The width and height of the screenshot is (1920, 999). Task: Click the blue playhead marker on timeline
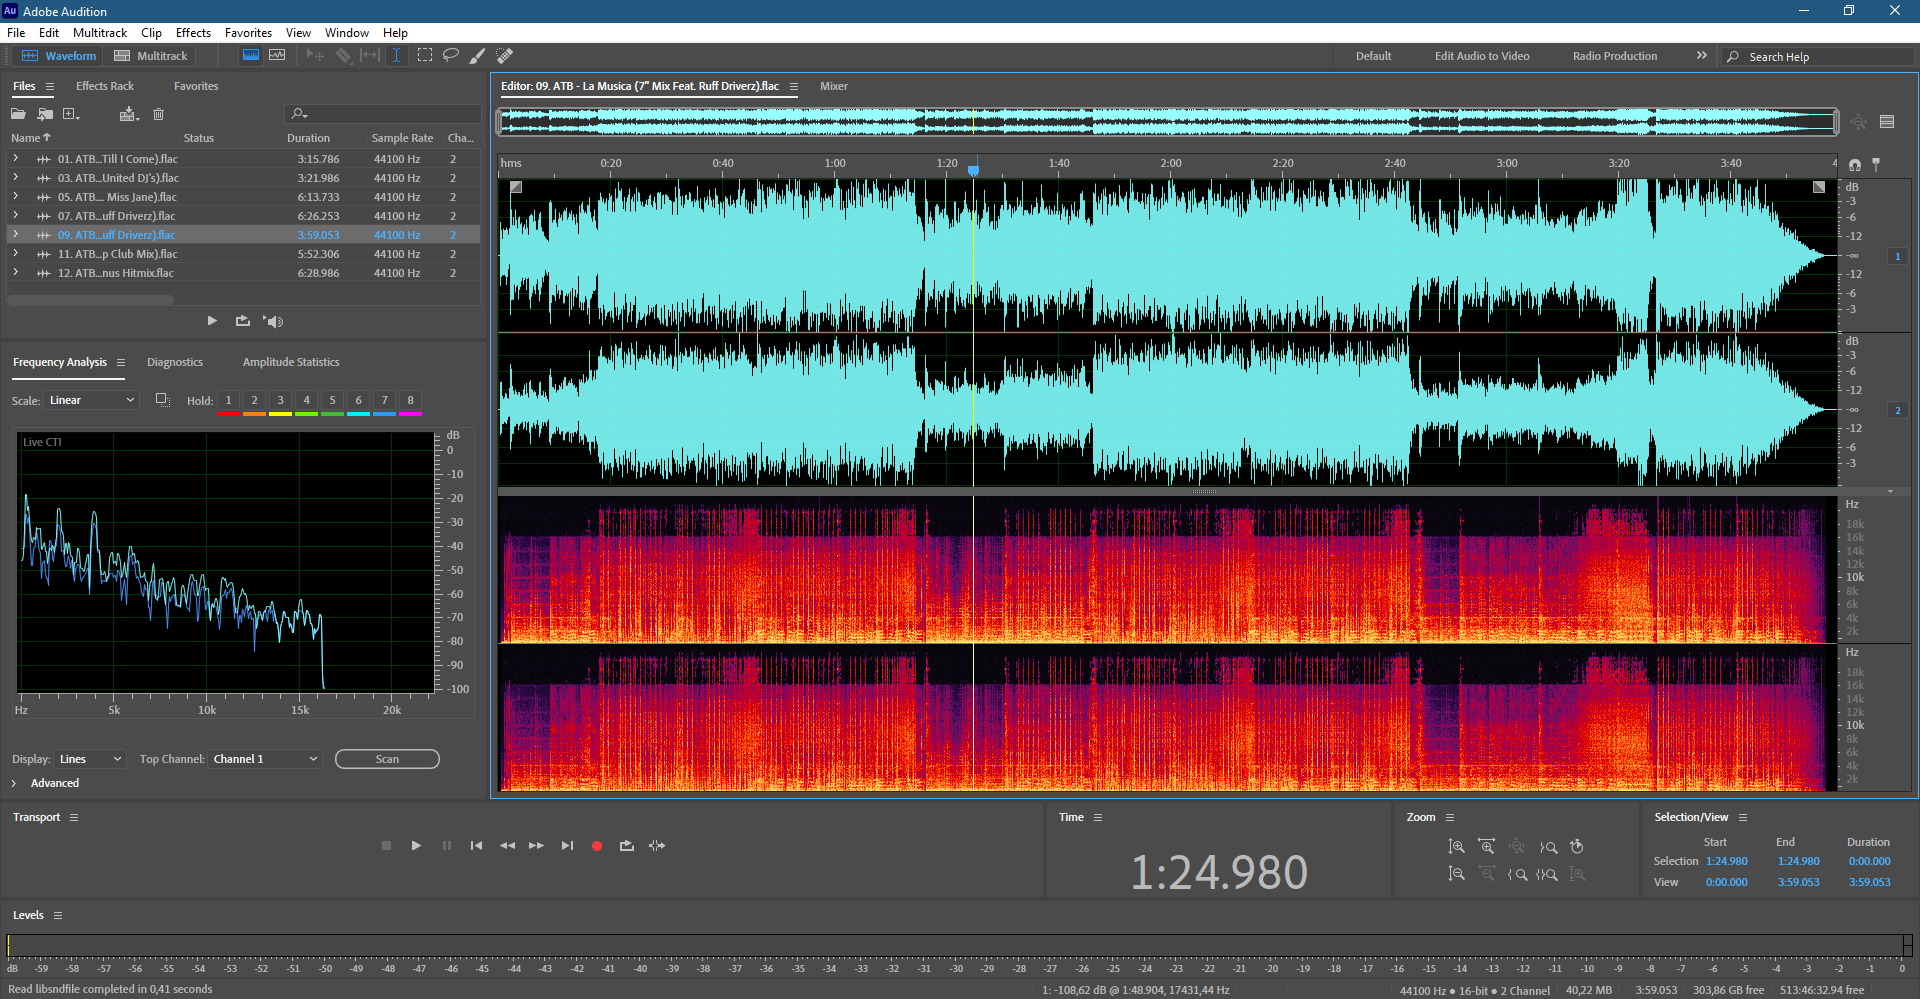(973, 171)
